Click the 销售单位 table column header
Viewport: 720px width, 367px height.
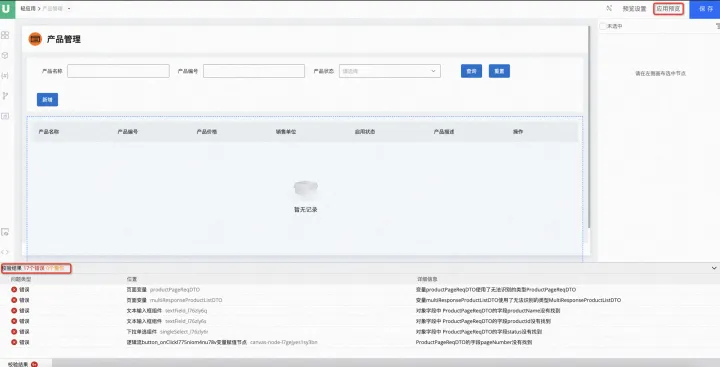click(x=286, y=131)
